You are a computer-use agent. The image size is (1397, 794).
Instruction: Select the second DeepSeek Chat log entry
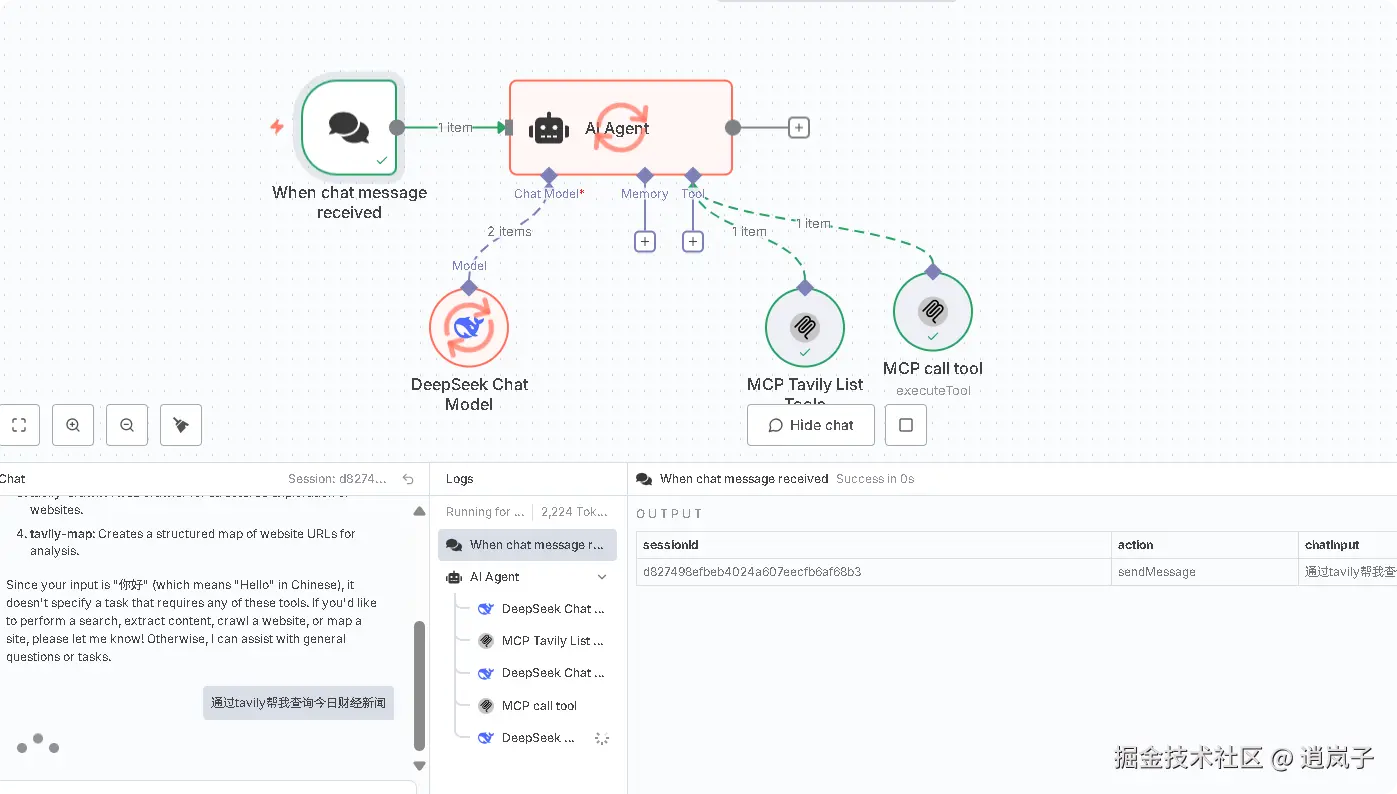point(541,673)
